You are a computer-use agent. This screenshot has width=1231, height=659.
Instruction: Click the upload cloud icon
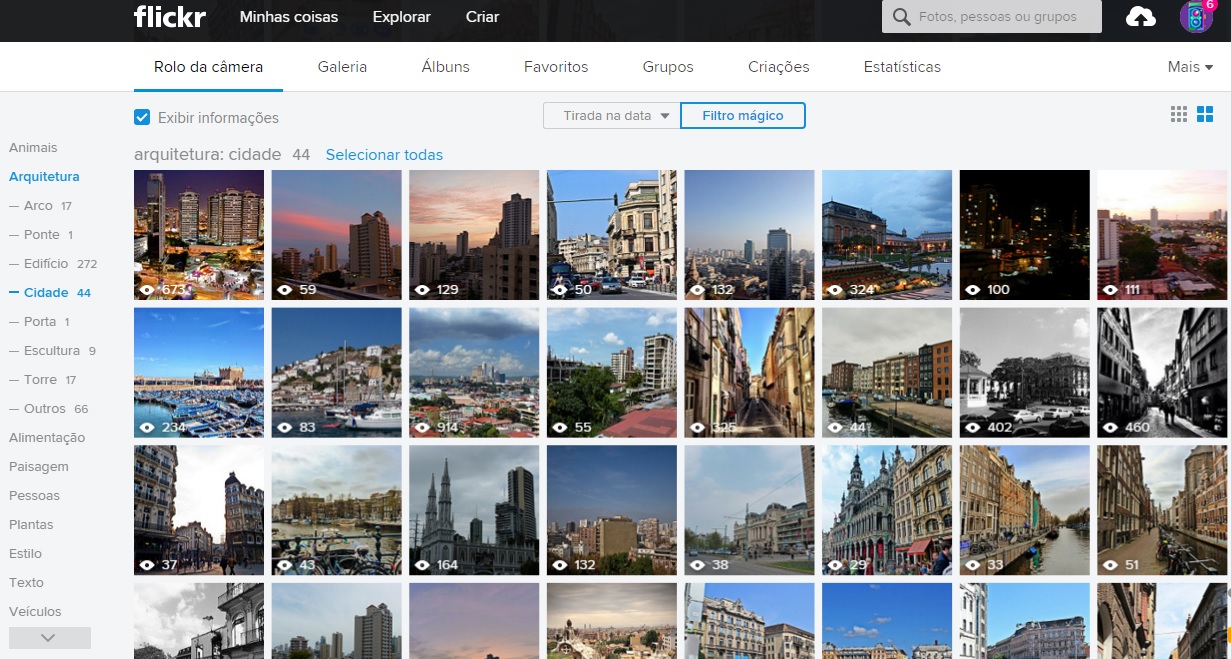pyautogui.click(x=1141, y=17)
